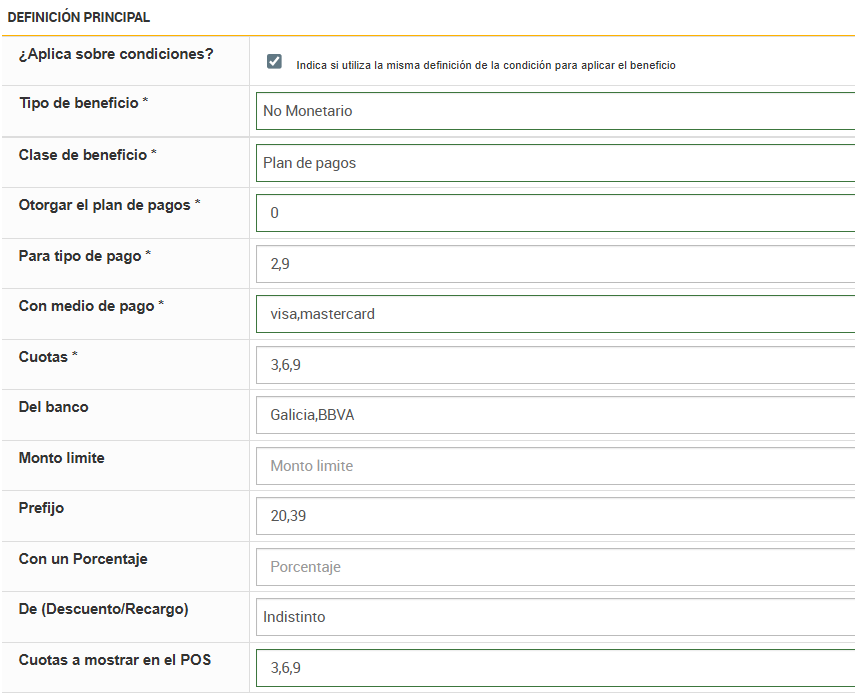This screenshot has width=855, height=693.
Task: Expand the 'Clase de beneficio' selector
Action: (555, 163)
